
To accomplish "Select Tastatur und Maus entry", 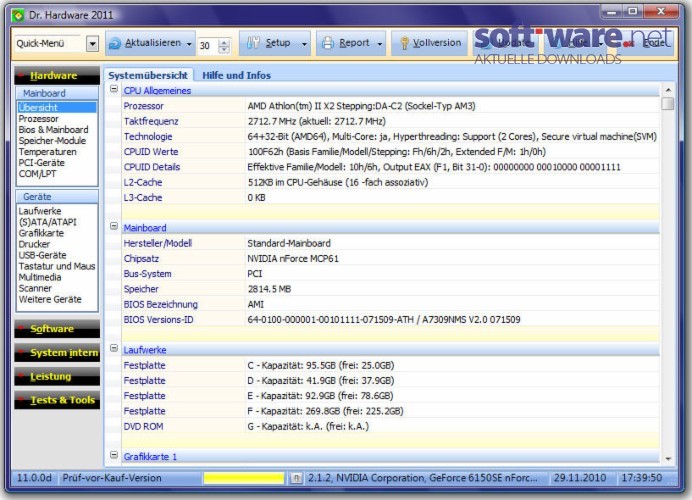I will (x=57, y=266).
